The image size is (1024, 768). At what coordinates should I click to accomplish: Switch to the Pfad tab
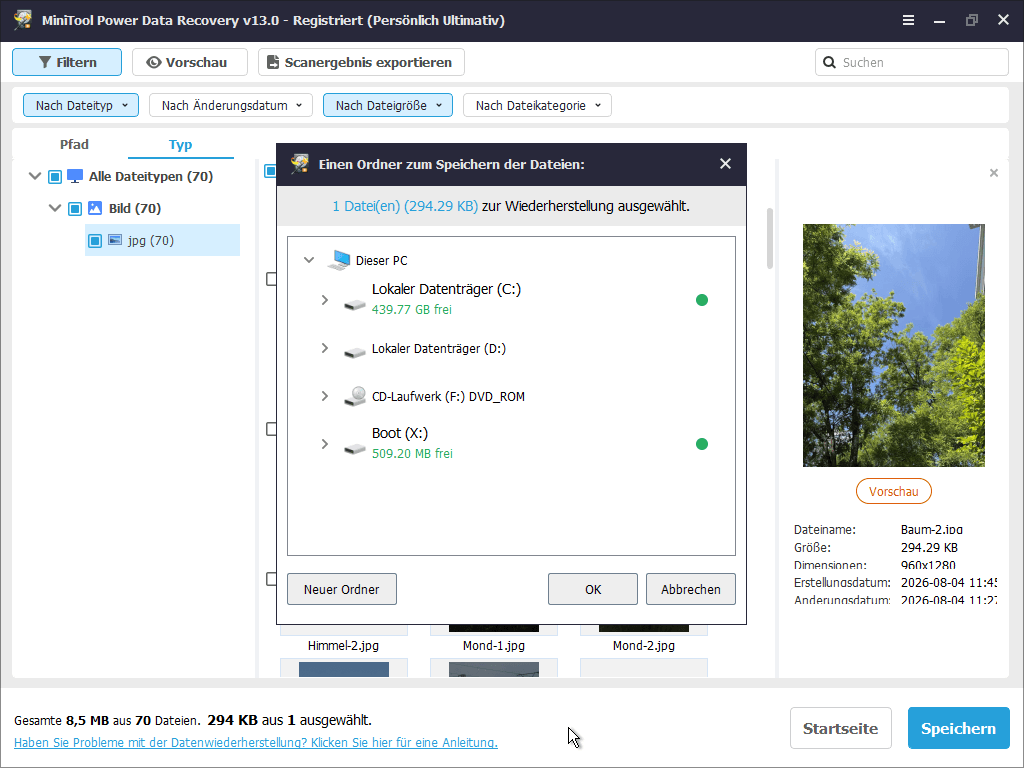click(x=74, y=144)
